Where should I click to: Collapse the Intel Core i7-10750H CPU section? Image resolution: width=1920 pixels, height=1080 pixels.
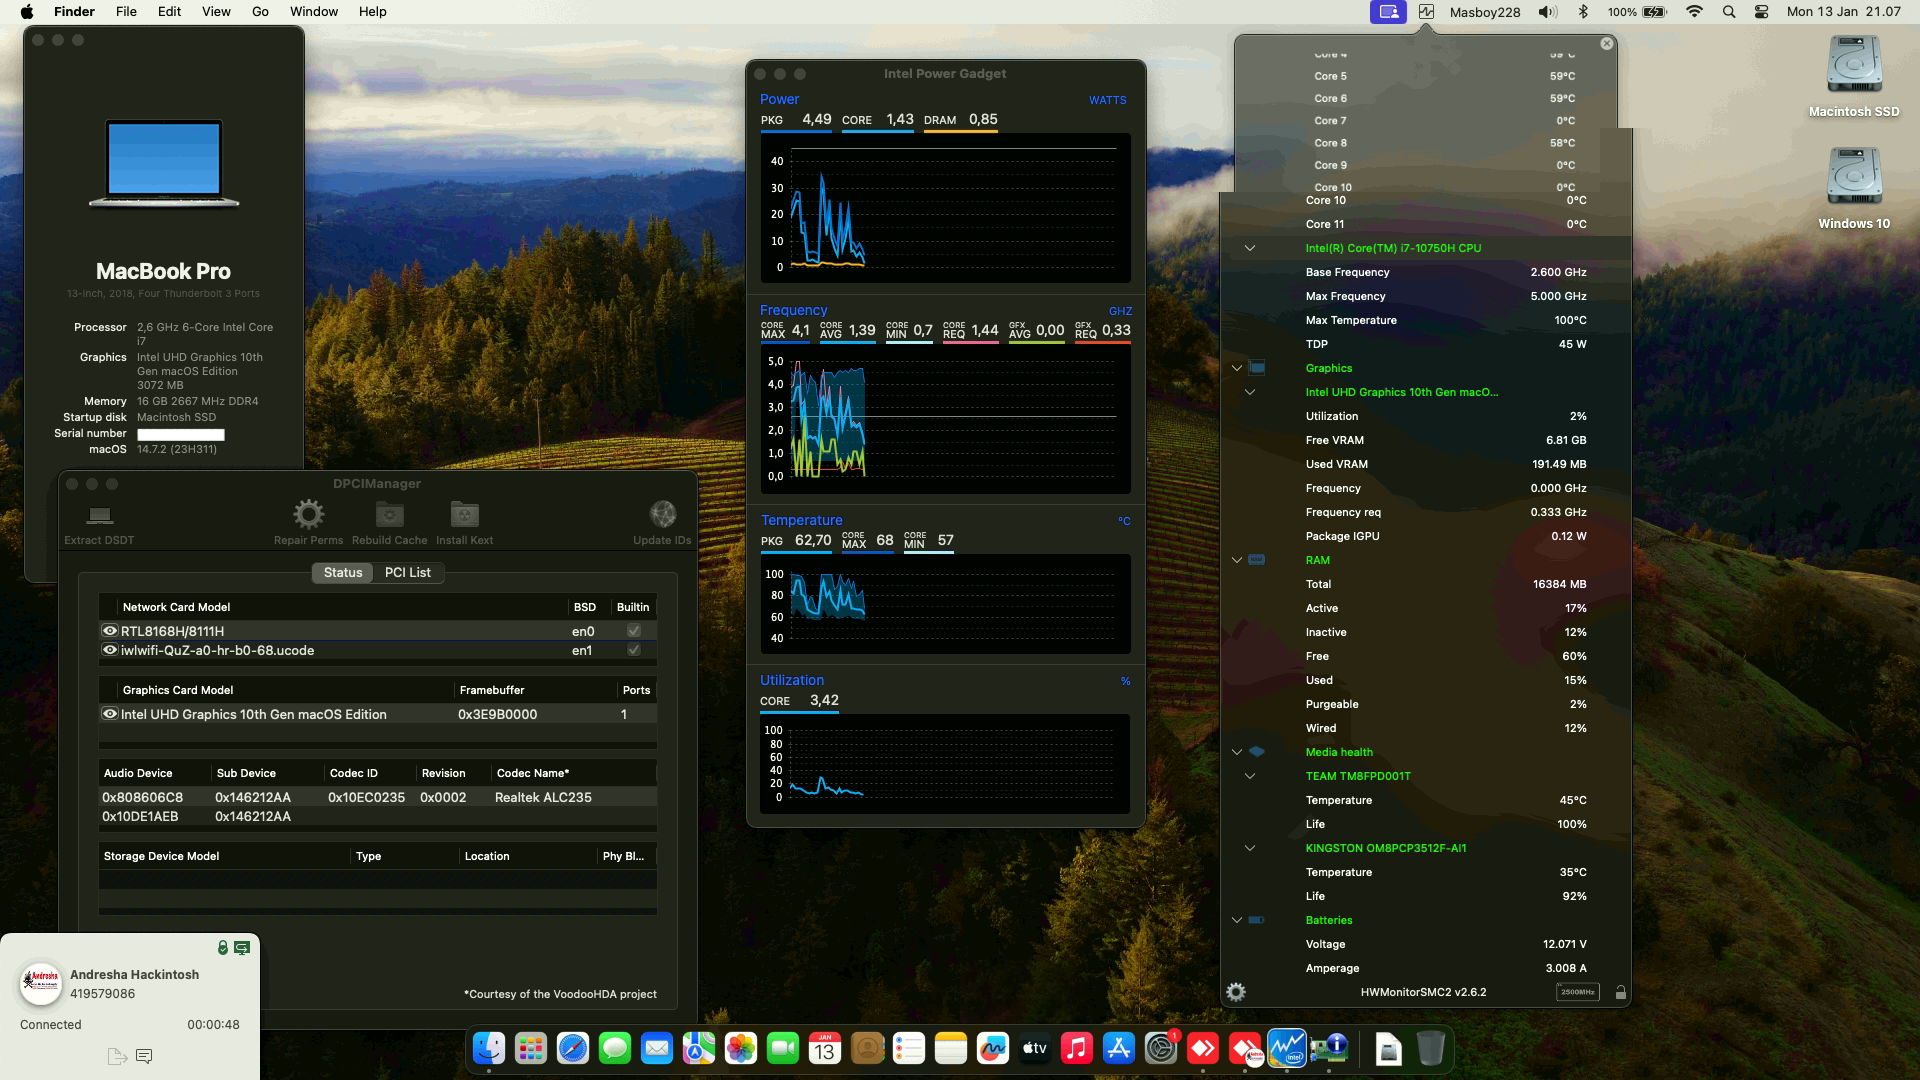coord(1248,247)
